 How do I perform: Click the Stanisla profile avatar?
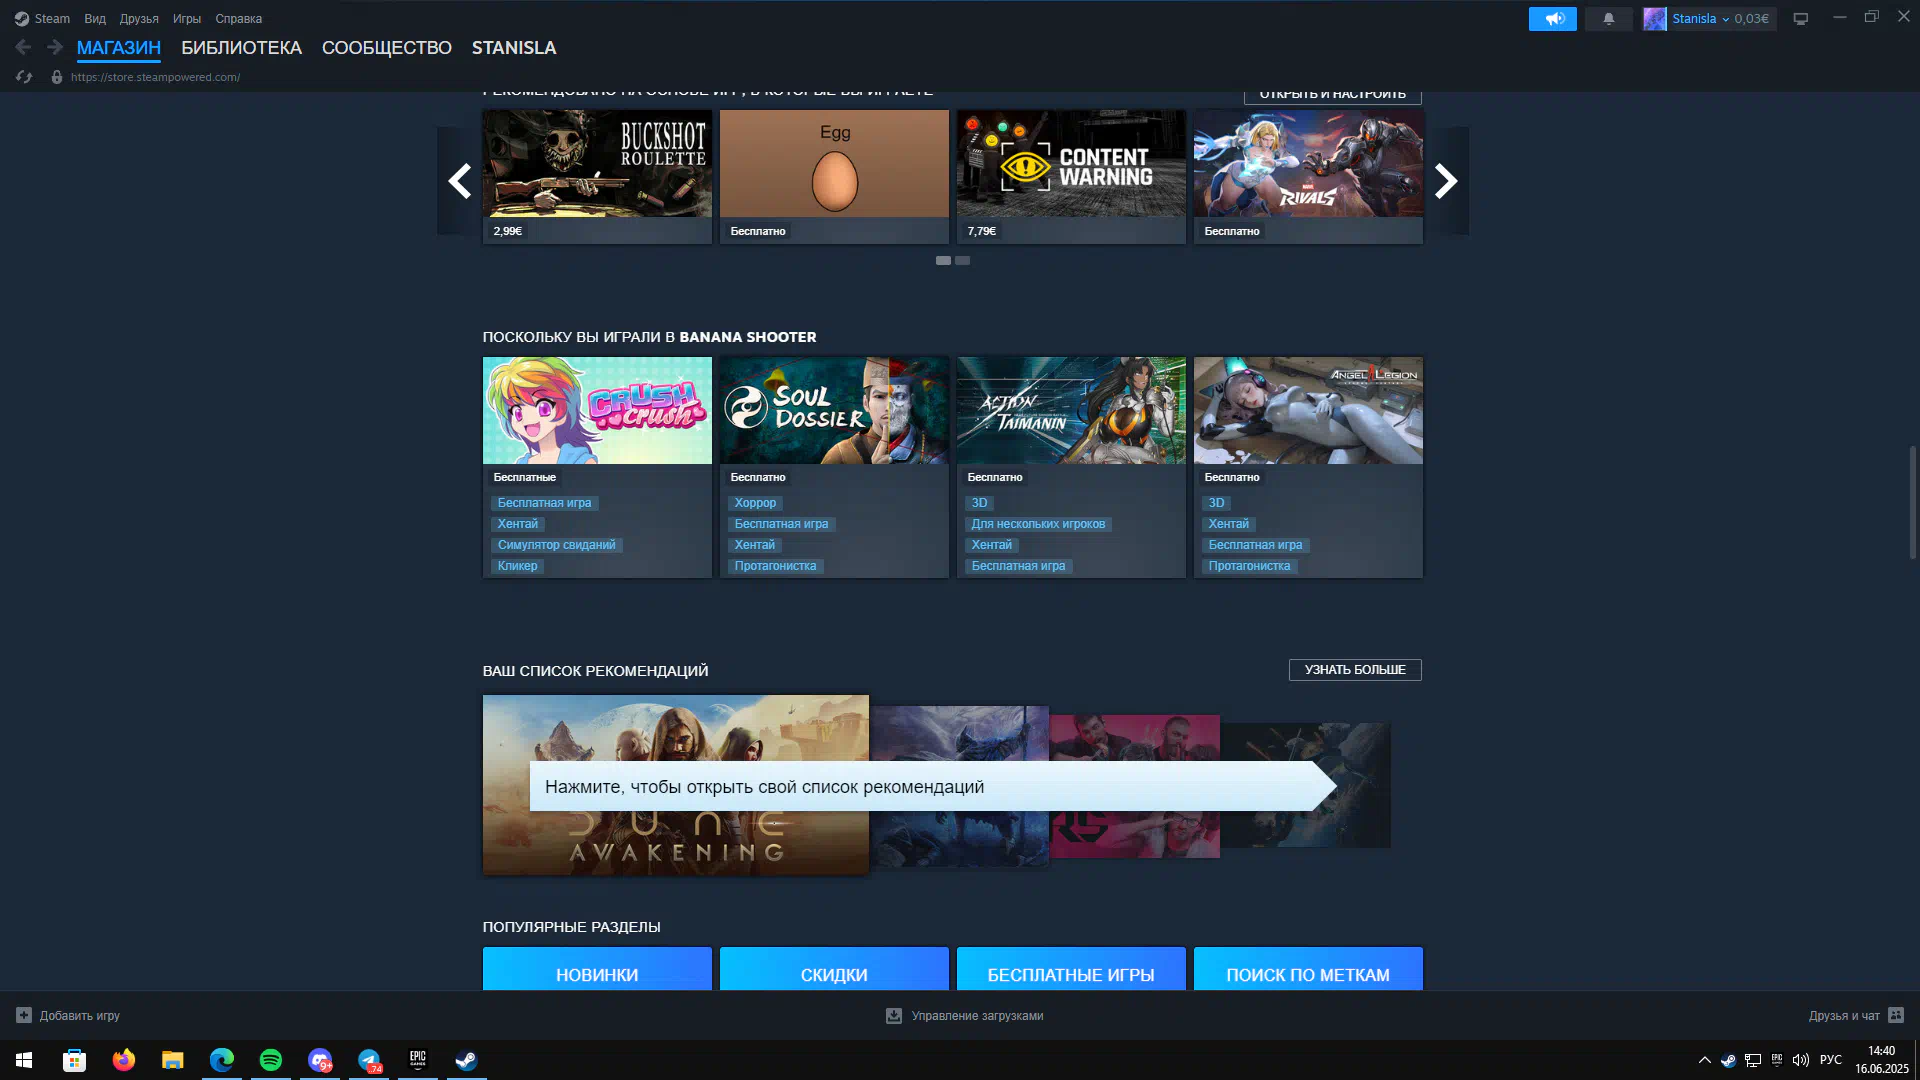coord(1655,19)
